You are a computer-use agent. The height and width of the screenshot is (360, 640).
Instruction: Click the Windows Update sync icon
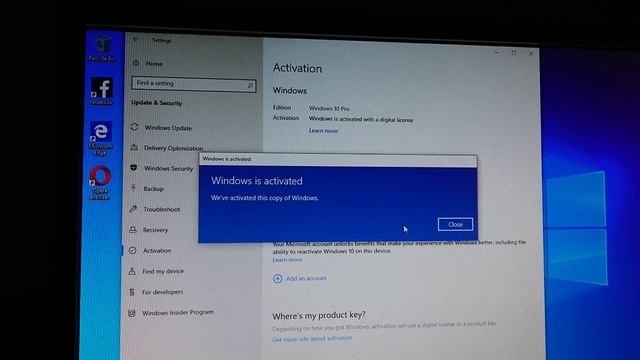click(x=134, y=127)
